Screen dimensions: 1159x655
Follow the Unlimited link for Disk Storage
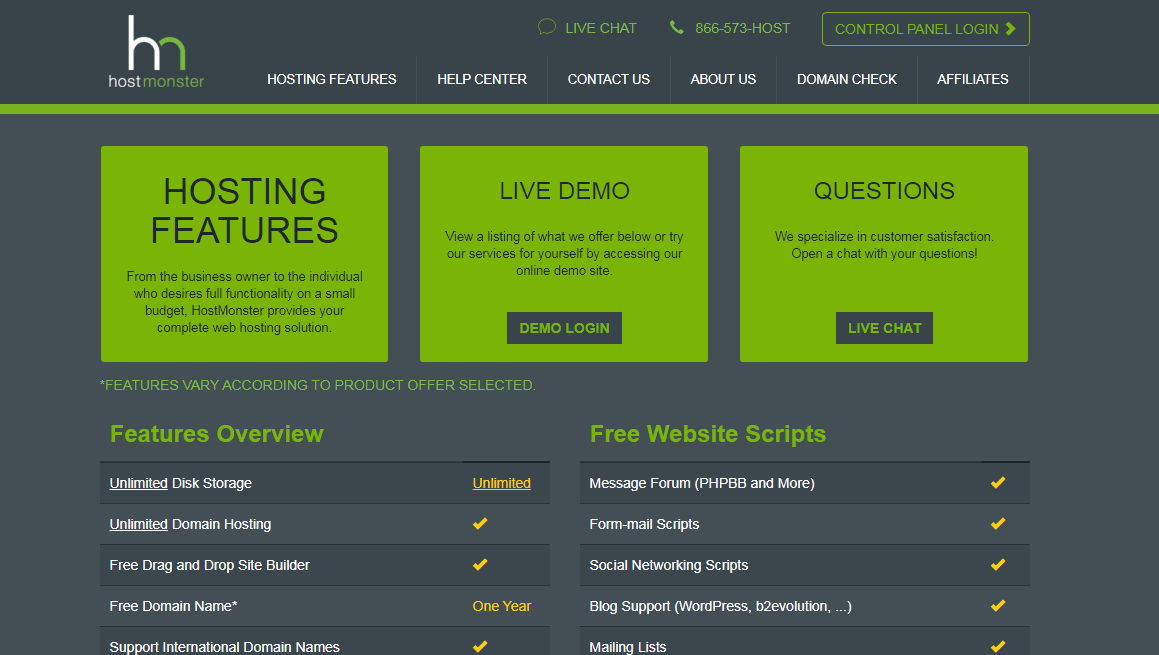click(x=501, y=482)
